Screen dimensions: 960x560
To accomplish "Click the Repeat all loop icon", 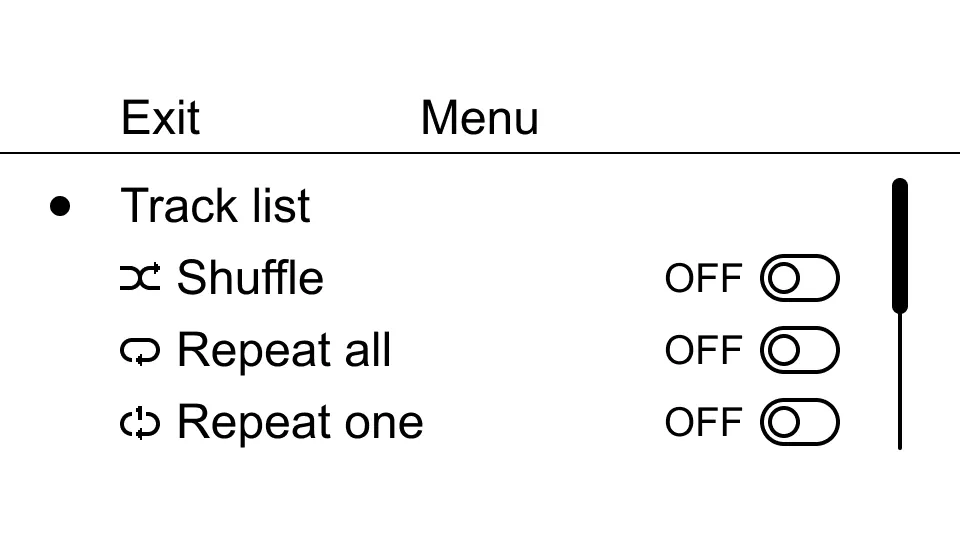I will point(140,351).
